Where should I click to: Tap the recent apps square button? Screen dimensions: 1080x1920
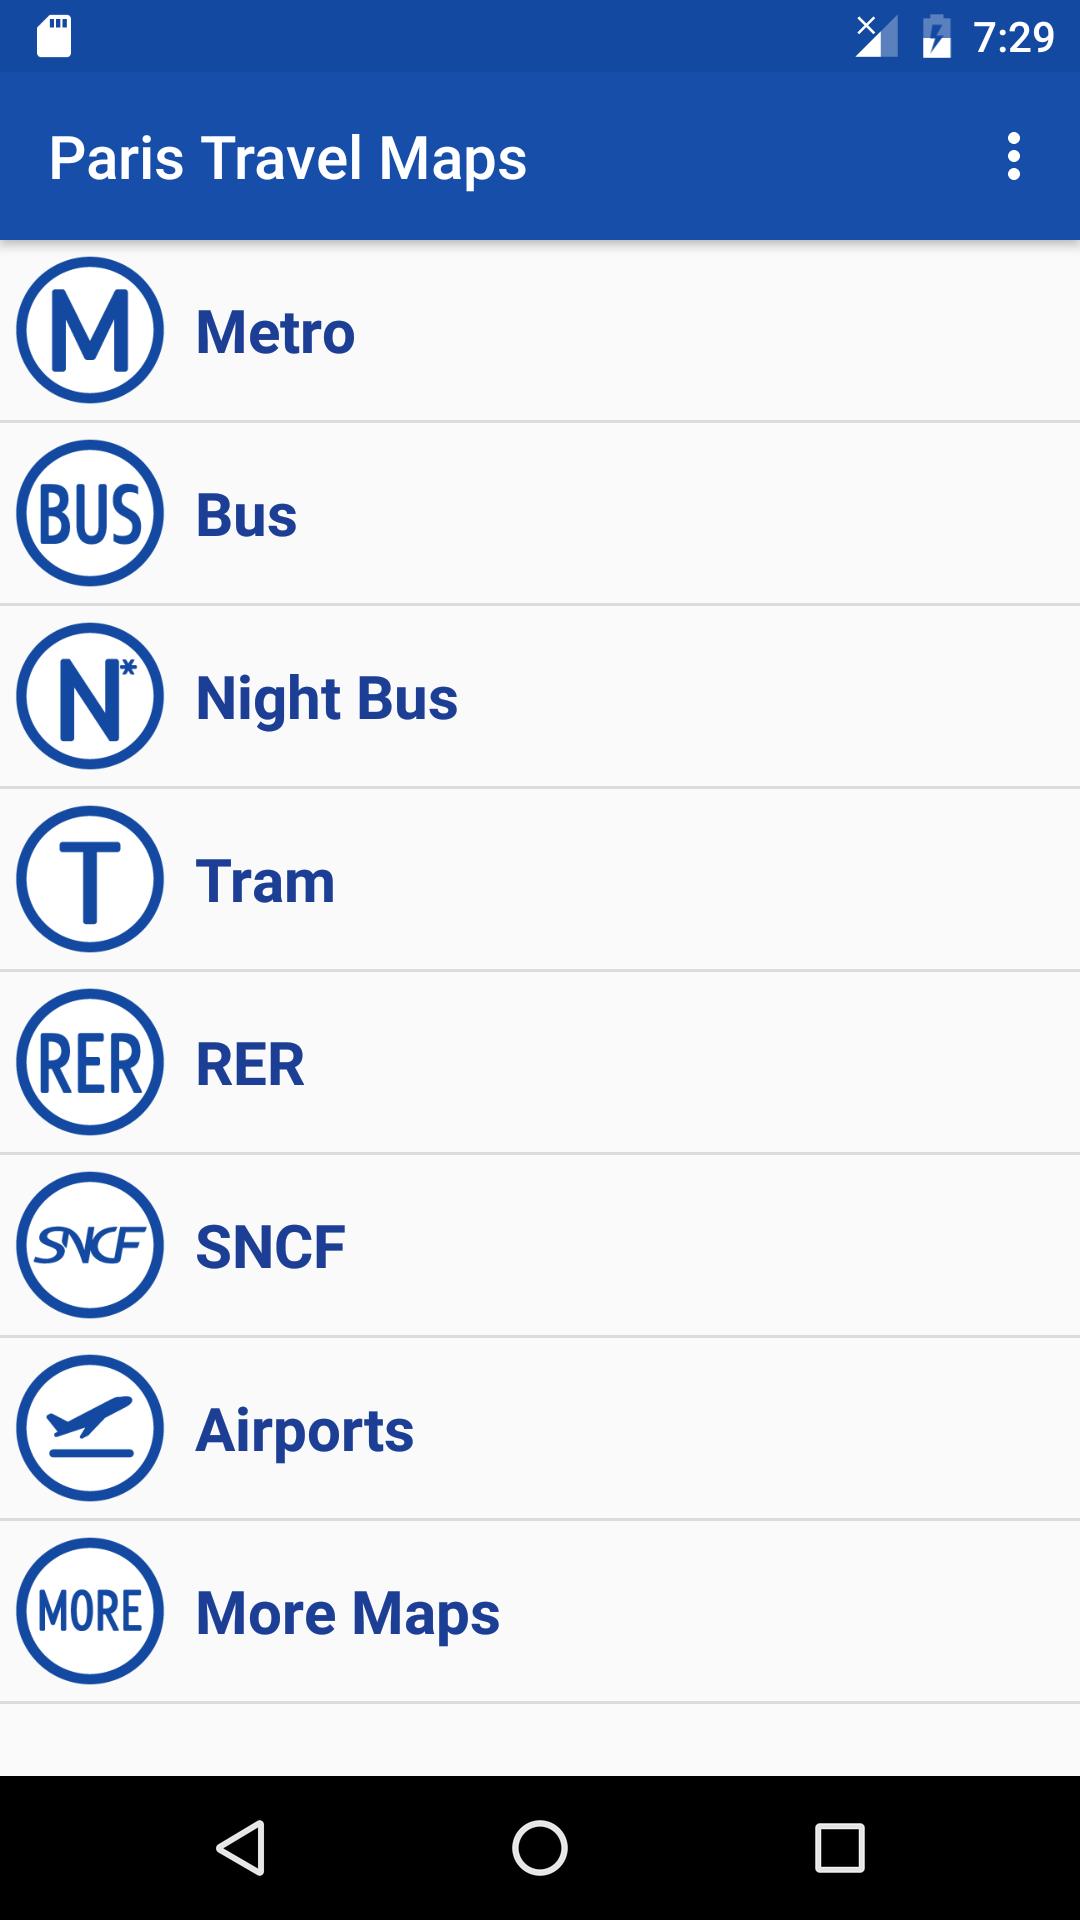839,1847
